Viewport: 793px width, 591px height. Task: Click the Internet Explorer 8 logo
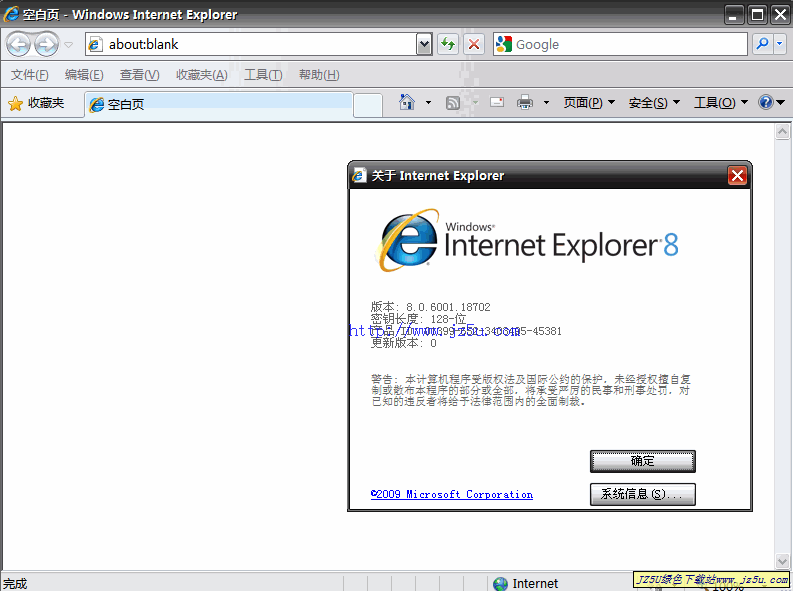tap(527, 241)
